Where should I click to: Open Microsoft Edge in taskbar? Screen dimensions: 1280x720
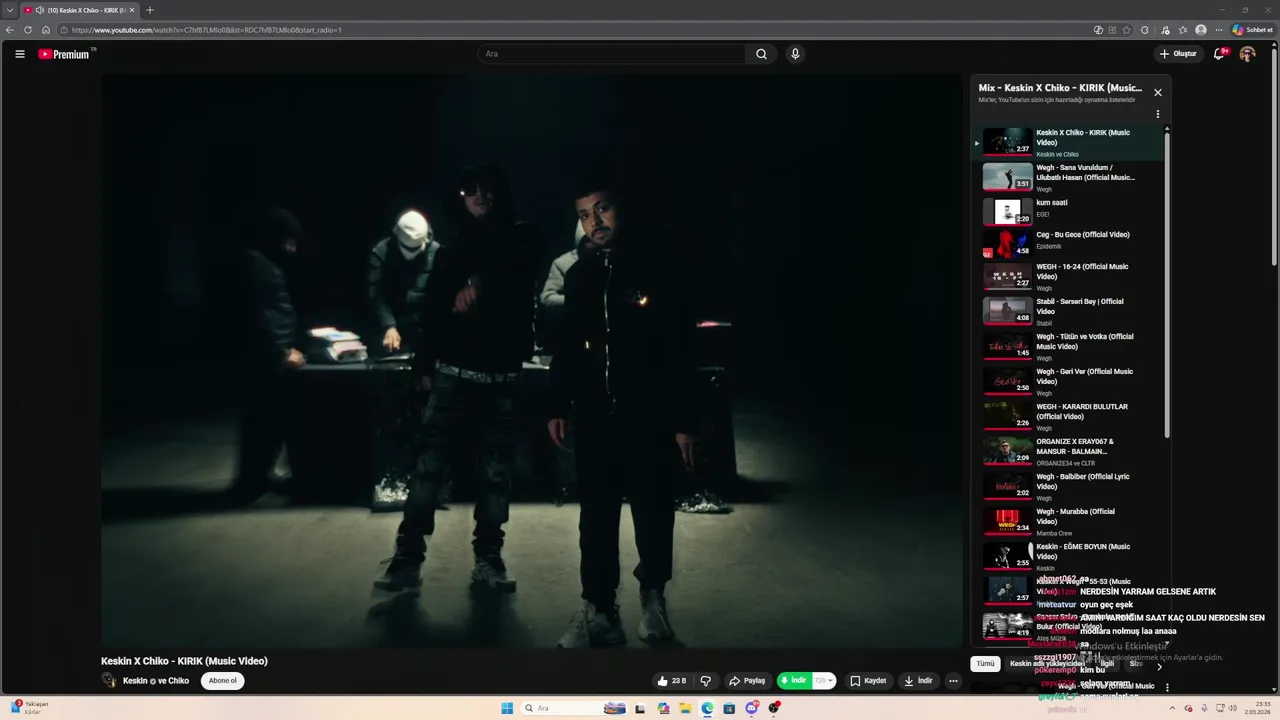[x=707, y=708]
